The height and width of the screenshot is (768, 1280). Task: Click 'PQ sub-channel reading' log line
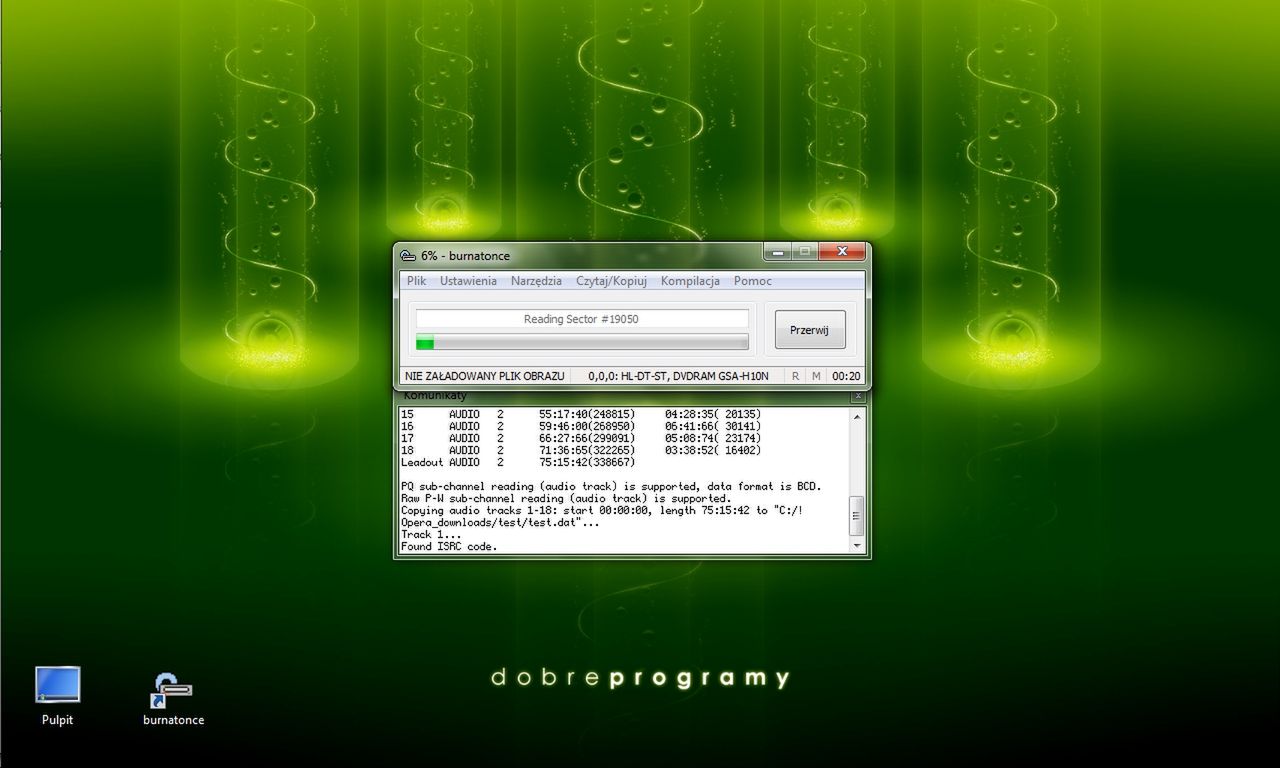pos(611,486)
